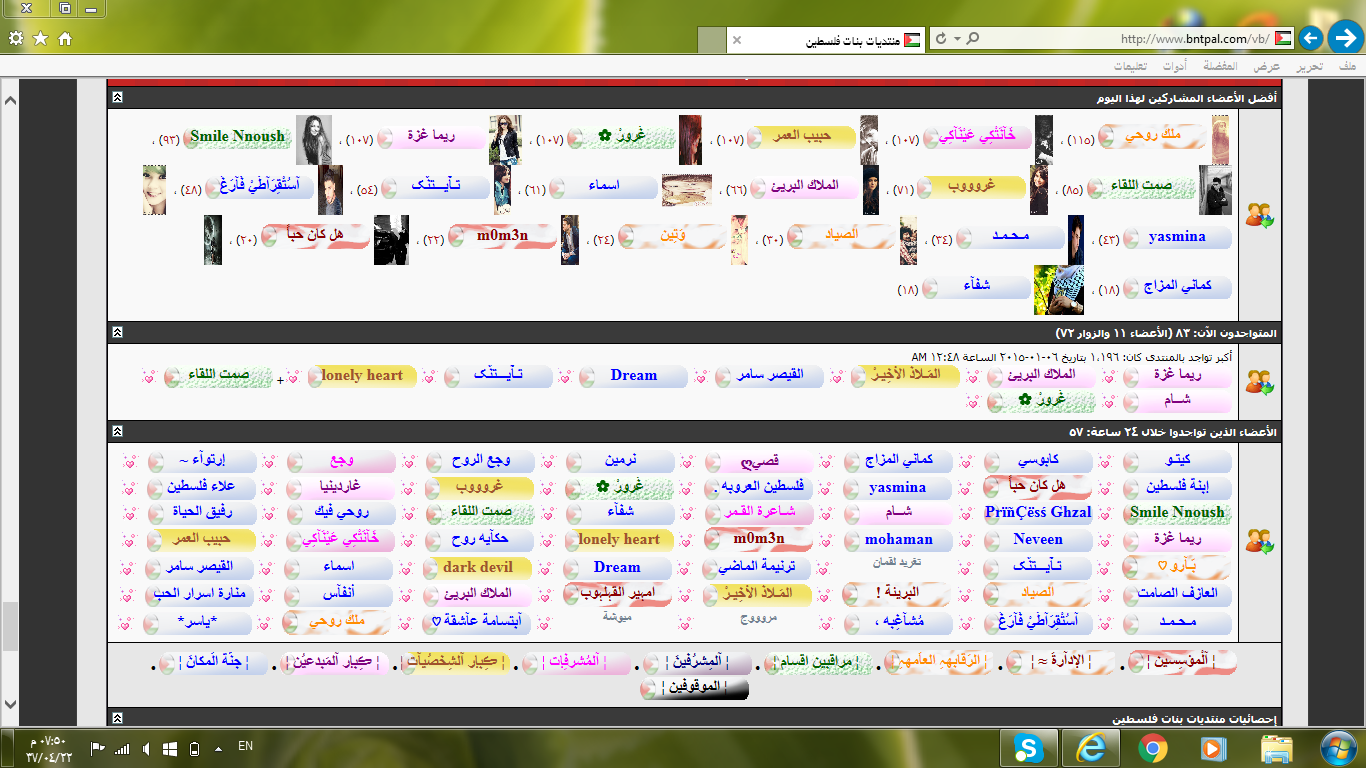Open member تغريد لقمان's plain text link
The image size is (1366, 768).
[x=898, y=563]
